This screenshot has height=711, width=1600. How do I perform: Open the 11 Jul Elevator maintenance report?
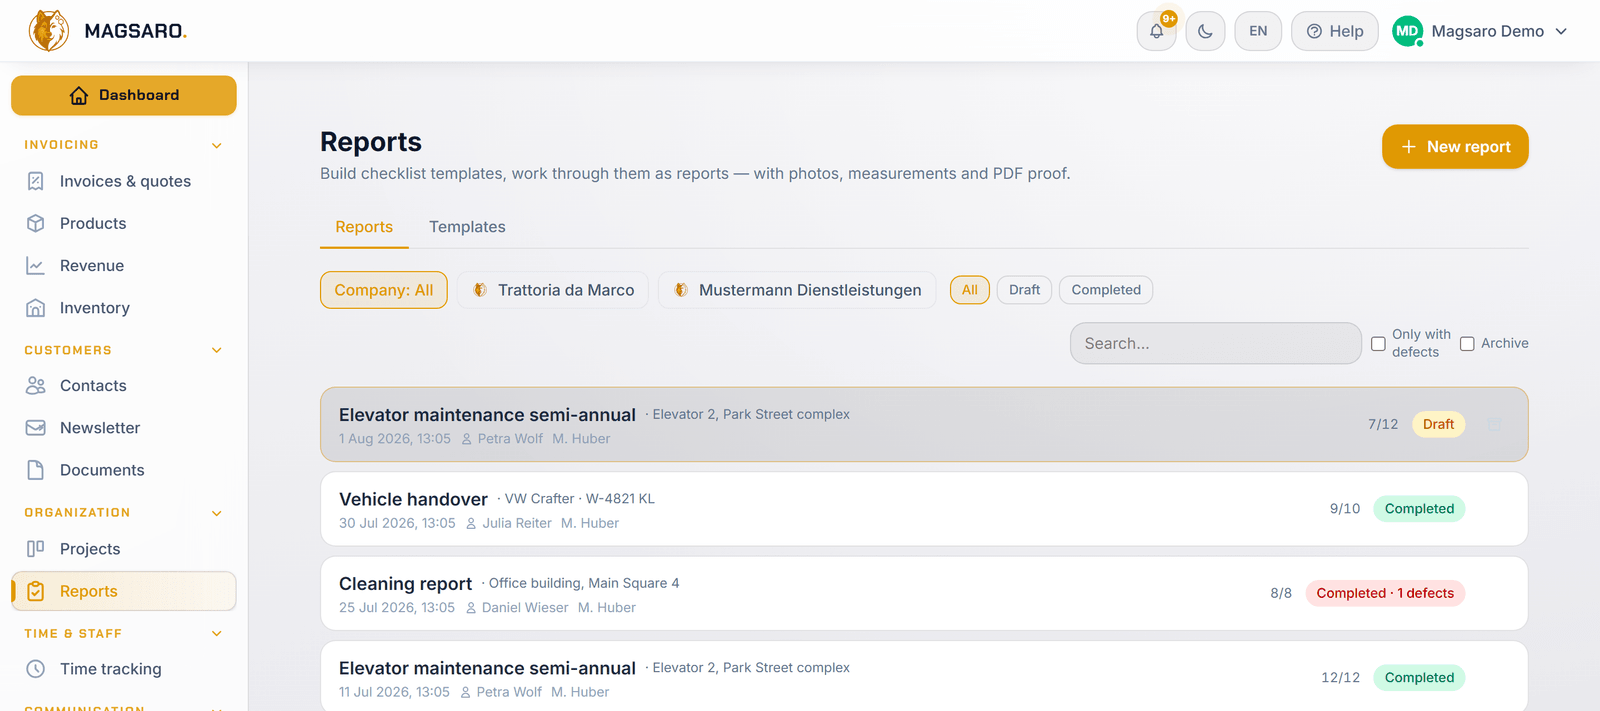point(924,676)
